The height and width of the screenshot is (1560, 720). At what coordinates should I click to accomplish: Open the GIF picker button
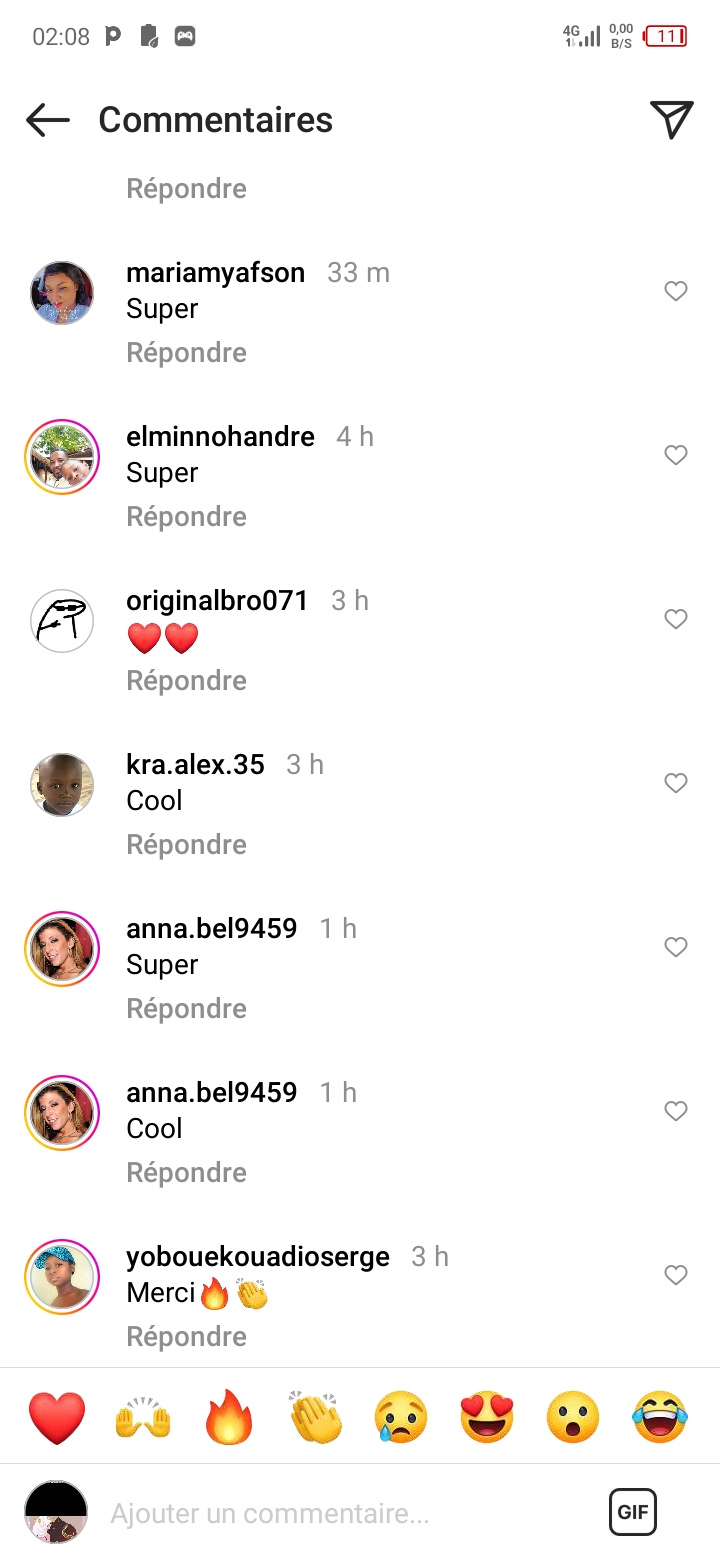pos(633,1512)
